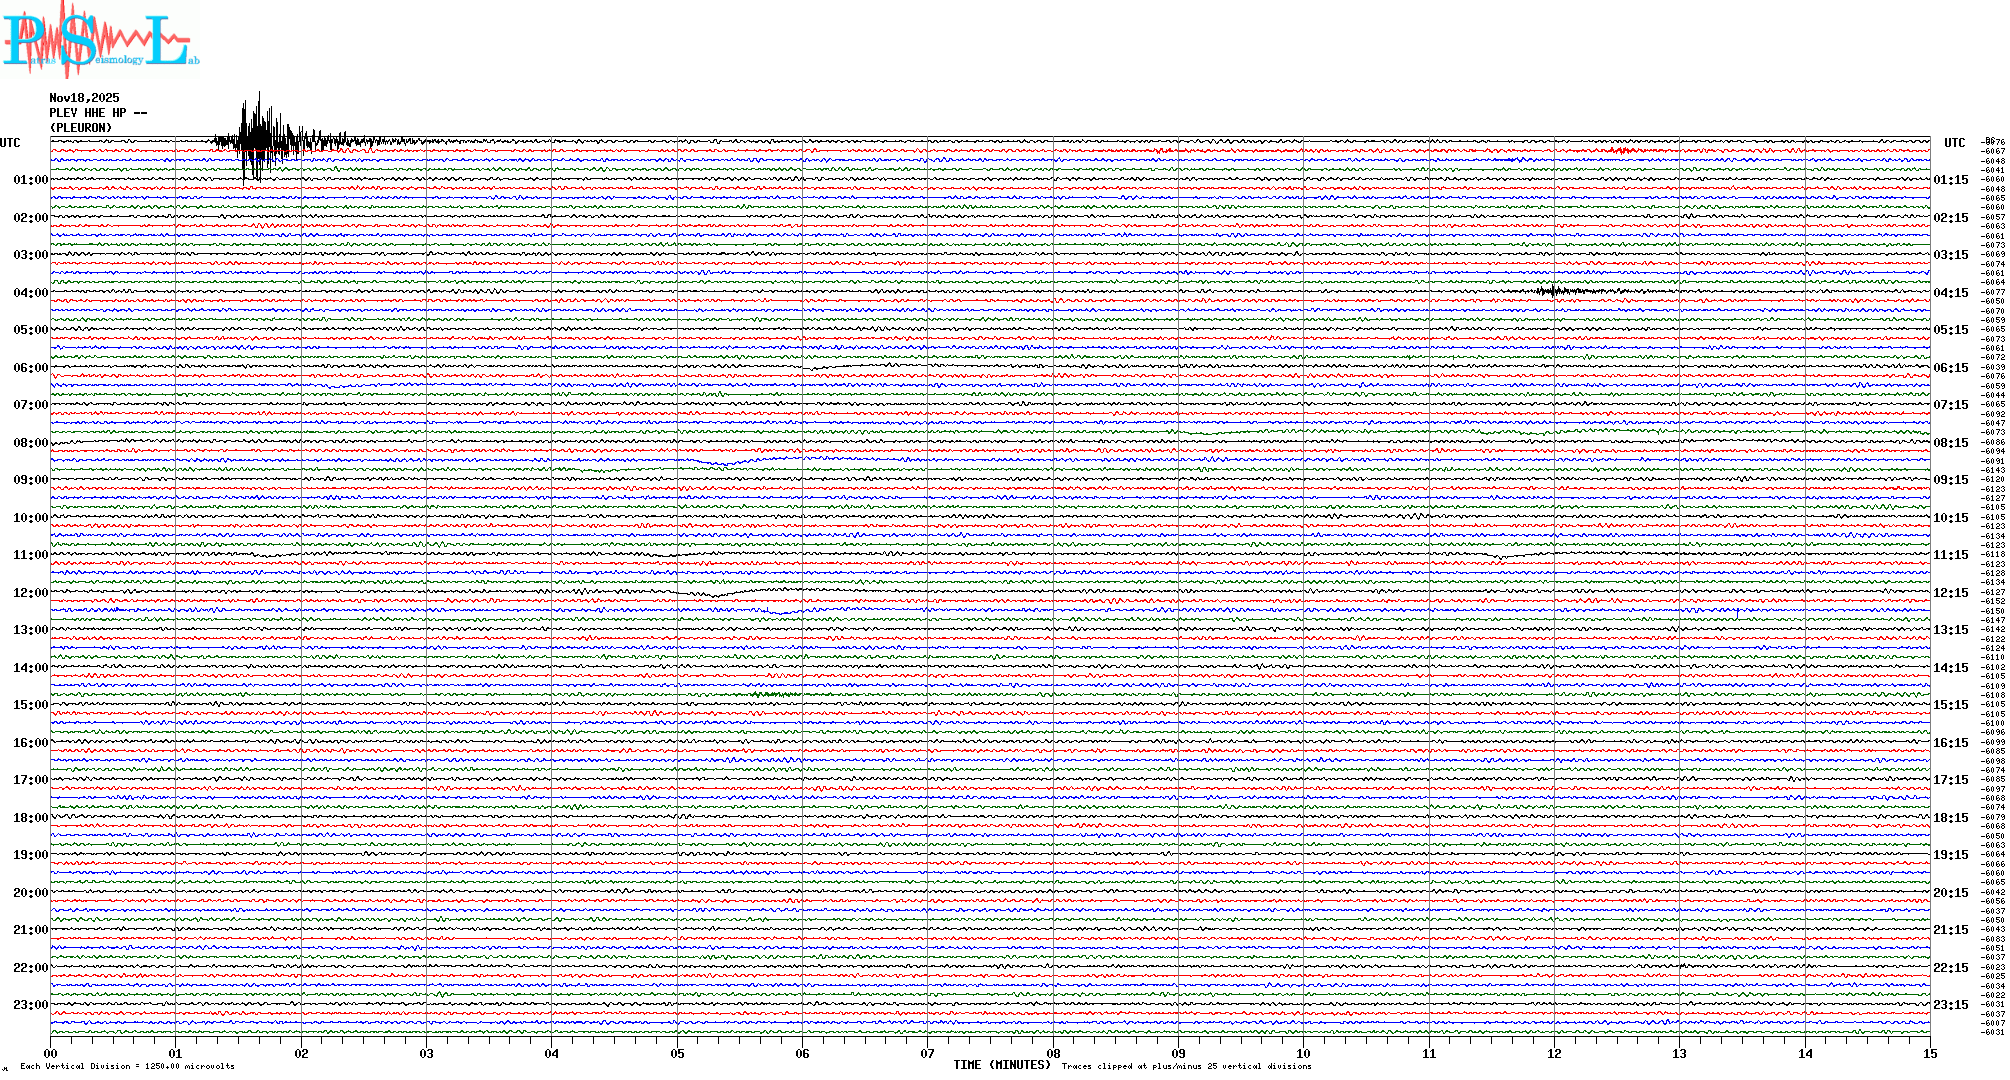Click minute 05 on bottom time axis
The image size is (2010, 1080).
pos(677,1054)
